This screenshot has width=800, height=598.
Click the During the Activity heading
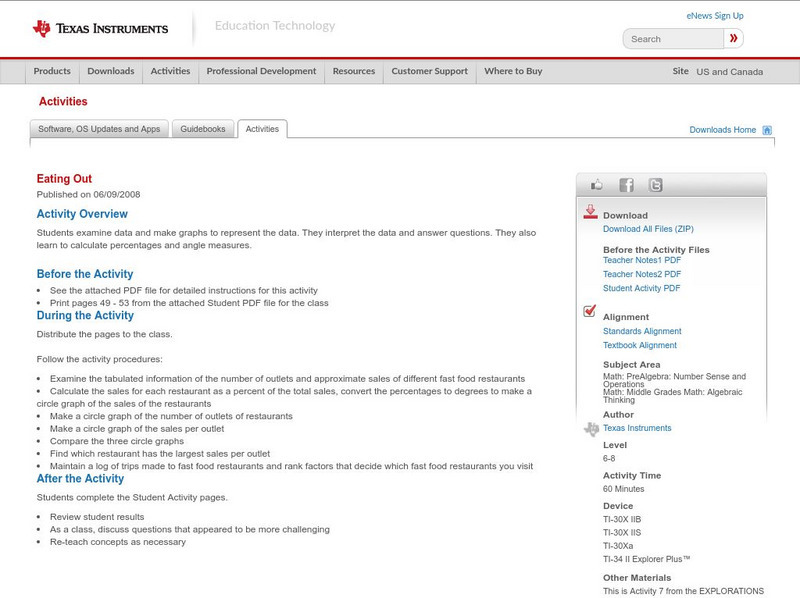pyautogui.click(x=85, y=315)
